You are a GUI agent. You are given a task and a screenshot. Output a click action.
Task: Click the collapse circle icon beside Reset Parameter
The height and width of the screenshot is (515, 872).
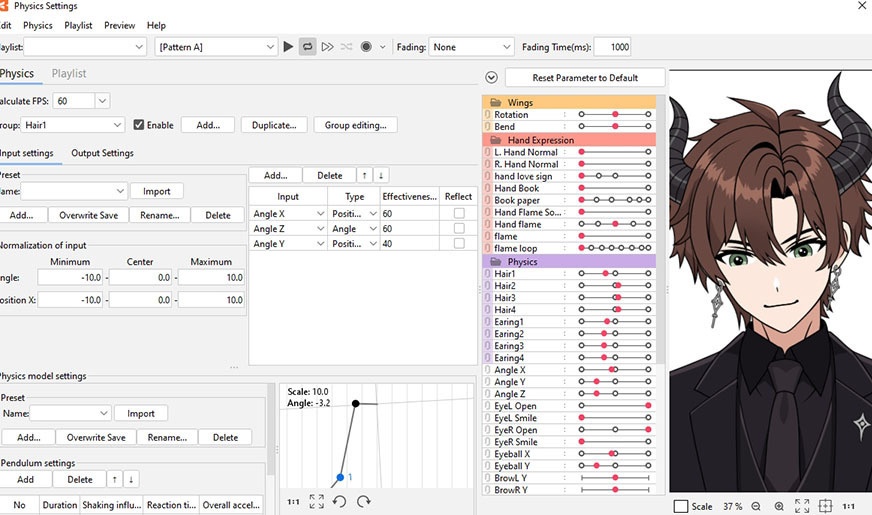(491, 77)
